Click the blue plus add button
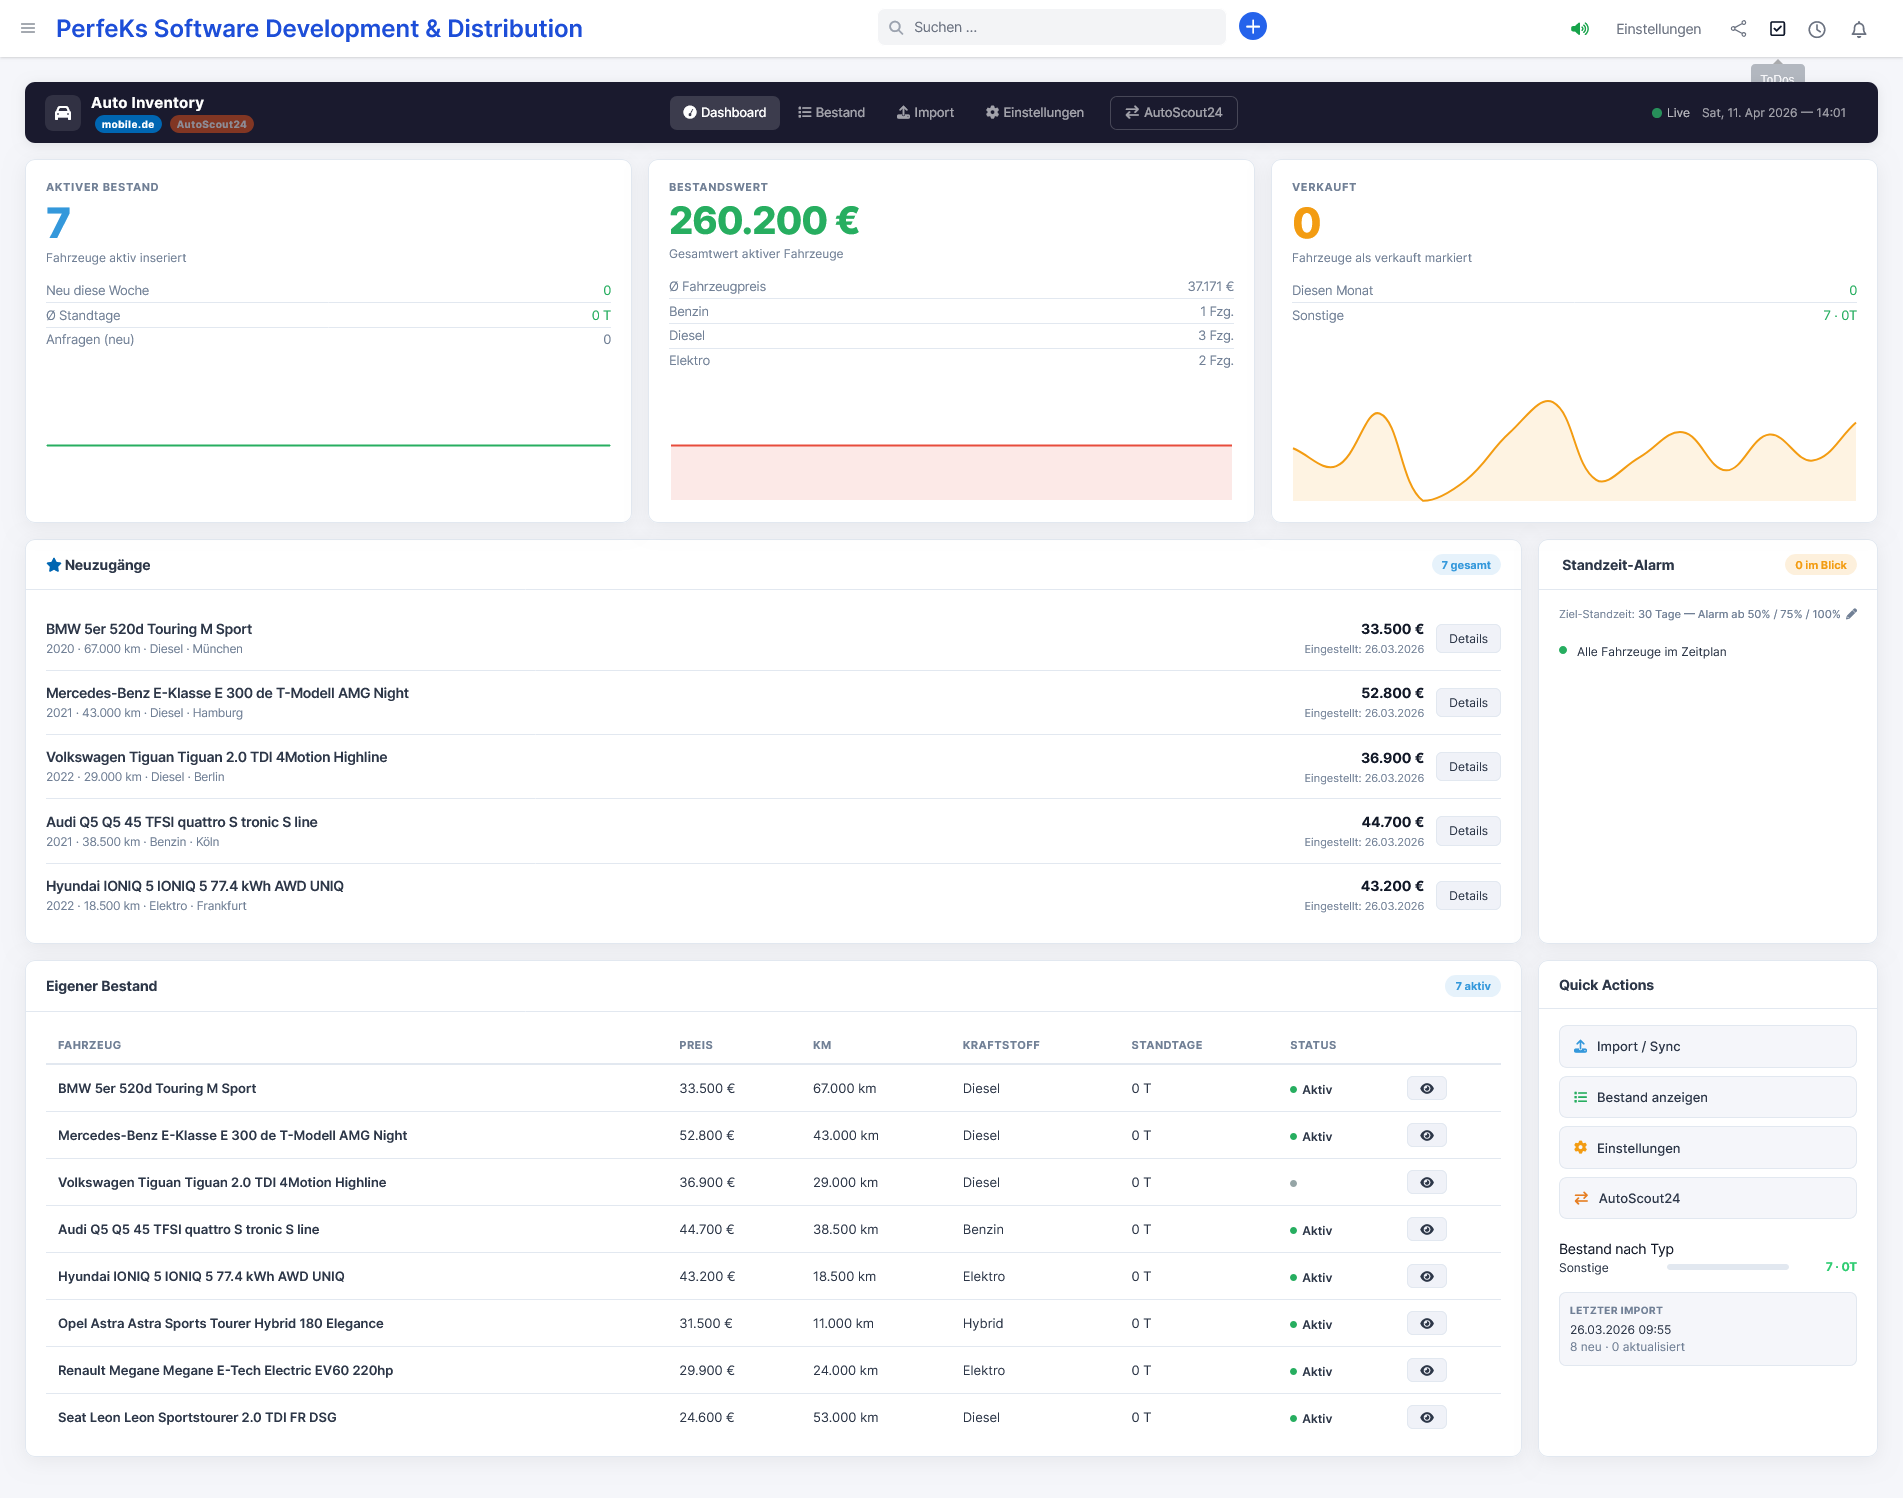The image size is (1903, 1498). (x=1252, y=27)
